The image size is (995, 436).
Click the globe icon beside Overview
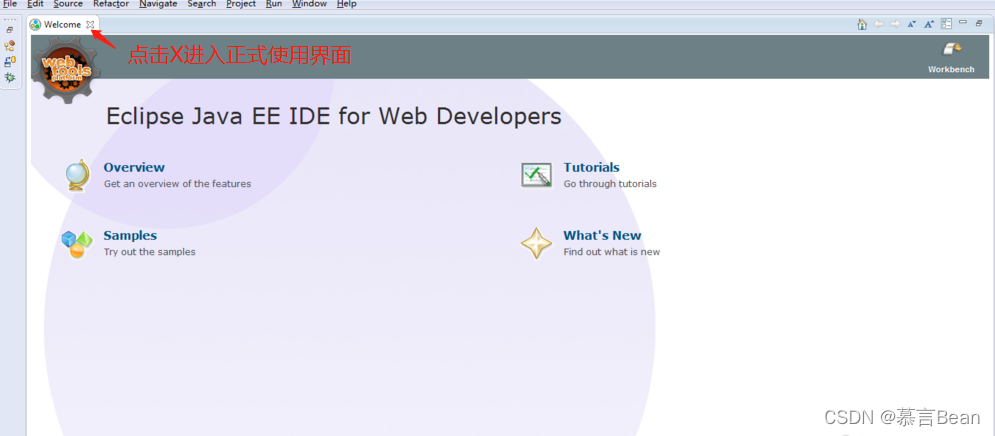point(77,176)
